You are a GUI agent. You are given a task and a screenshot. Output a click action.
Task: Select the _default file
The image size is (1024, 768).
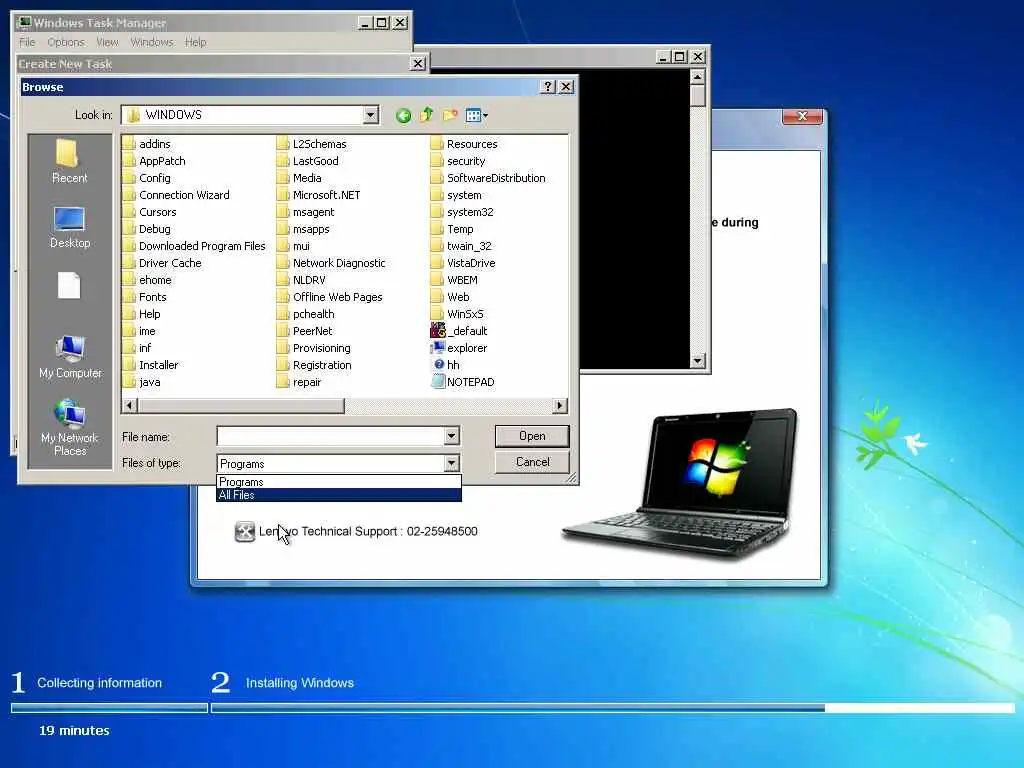tap(459, 330)
